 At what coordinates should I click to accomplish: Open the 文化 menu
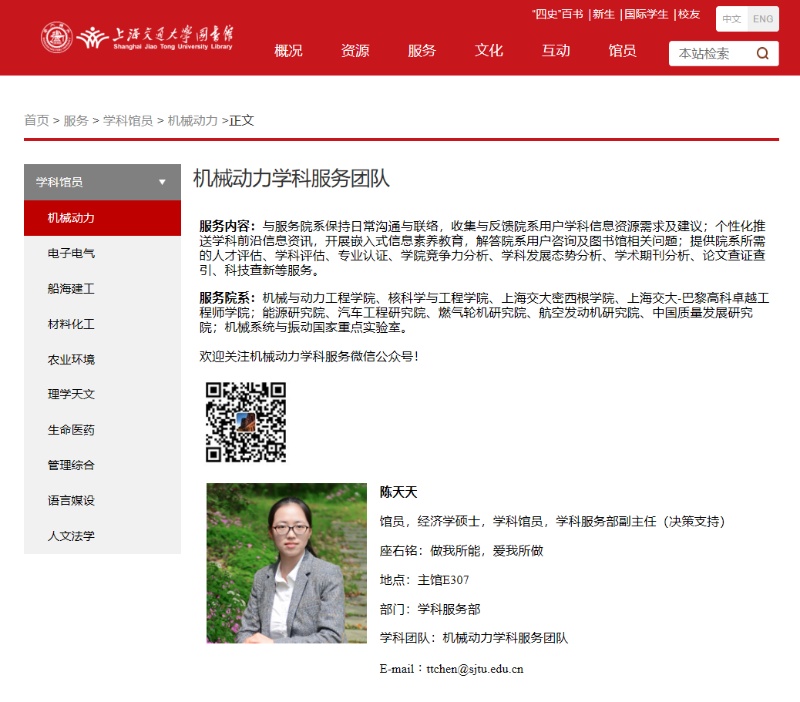point(489,51)
